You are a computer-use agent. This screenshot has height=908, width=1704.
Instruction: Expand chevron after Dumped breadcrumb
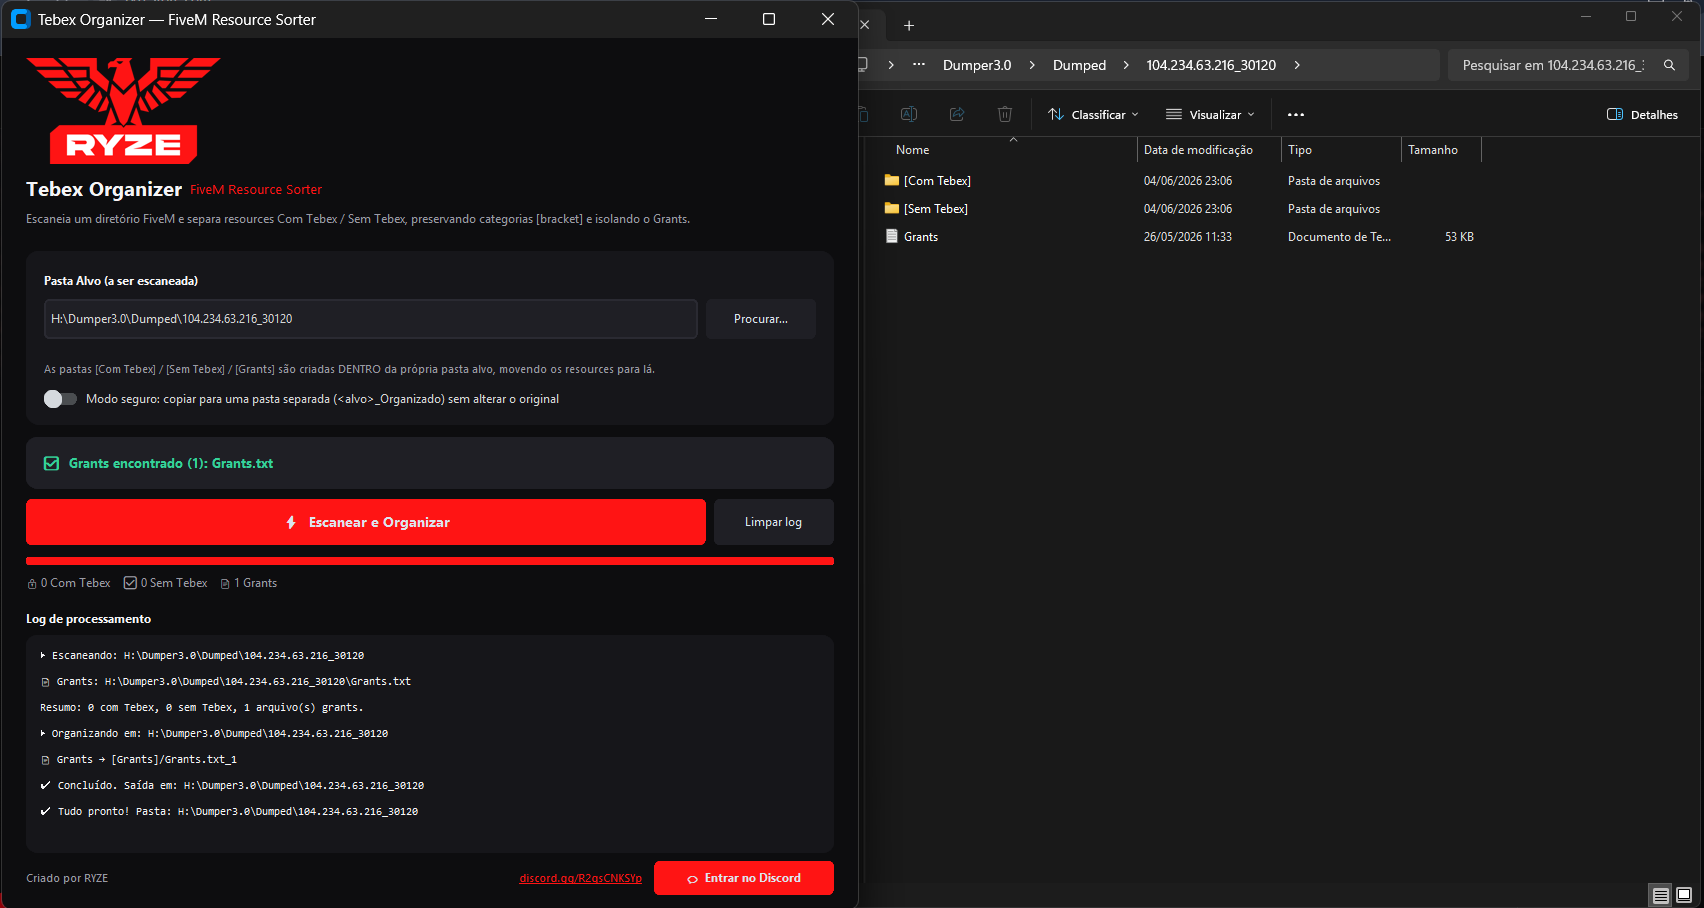1126,65
